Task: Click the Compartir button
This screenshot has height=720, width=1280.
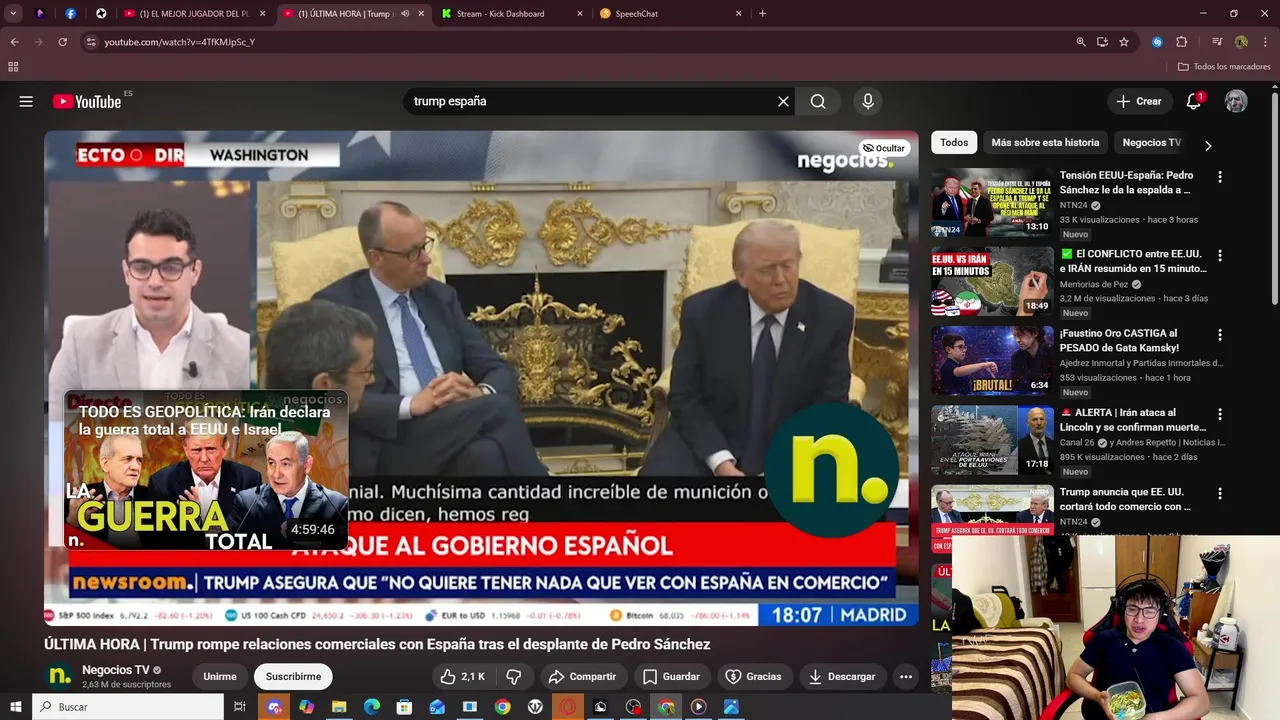Action: 582,676
